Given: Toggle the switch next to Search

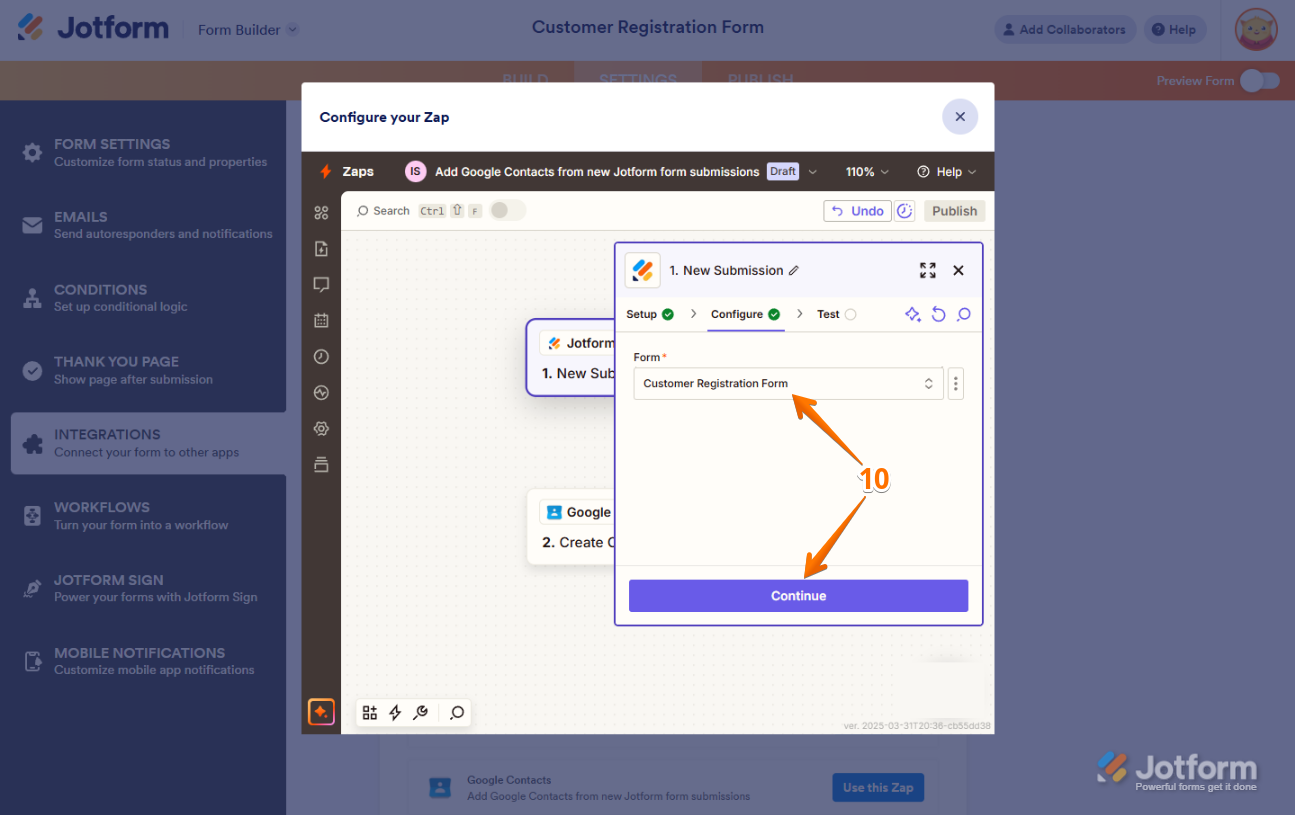Looking at the screenshot, I should (x=507, y=210).
